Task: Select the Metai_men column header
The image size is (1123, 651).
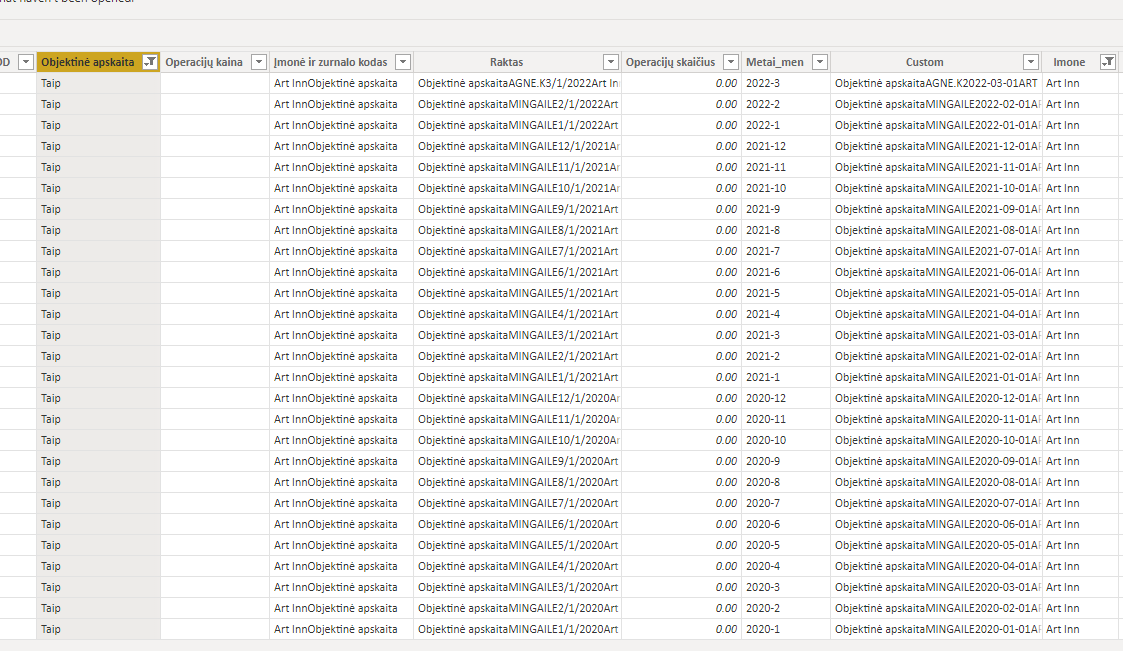Action: pos(775,62)
